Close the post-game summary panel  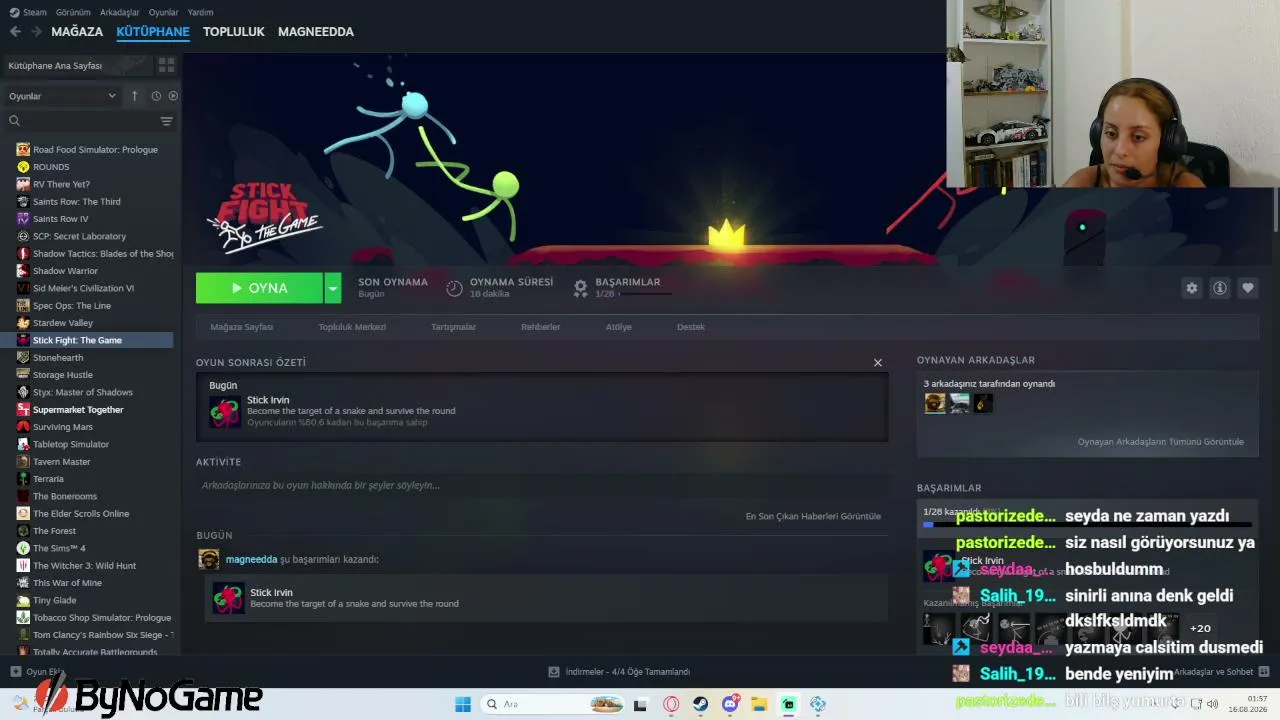pyautogui.click(x=878, y=363)
